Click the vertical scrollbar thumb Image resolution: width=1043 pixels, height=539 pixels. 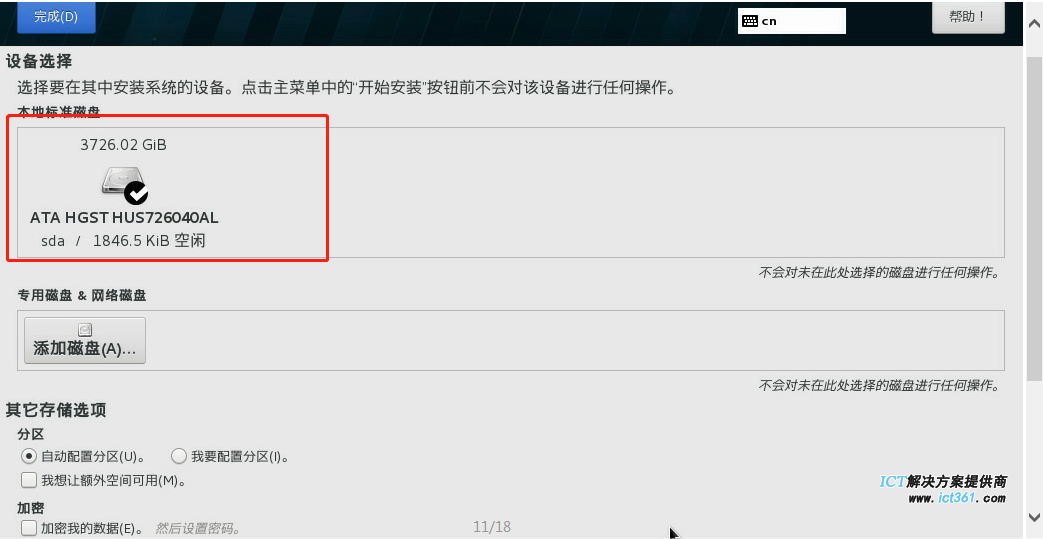pos(1034,218)
